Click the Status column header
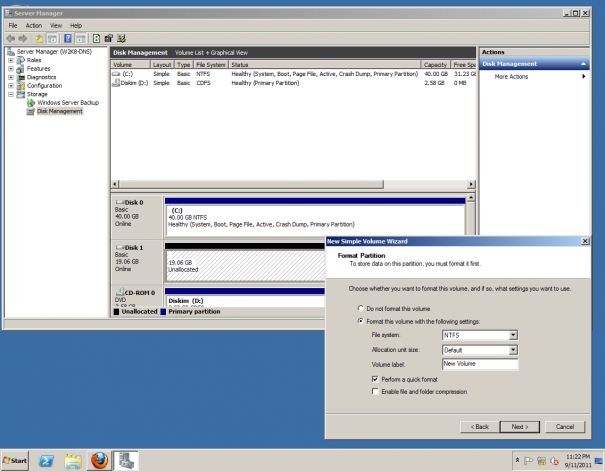The width and height of the screenshot is (605, 472). pyautogui.click(x=324, y=64)
